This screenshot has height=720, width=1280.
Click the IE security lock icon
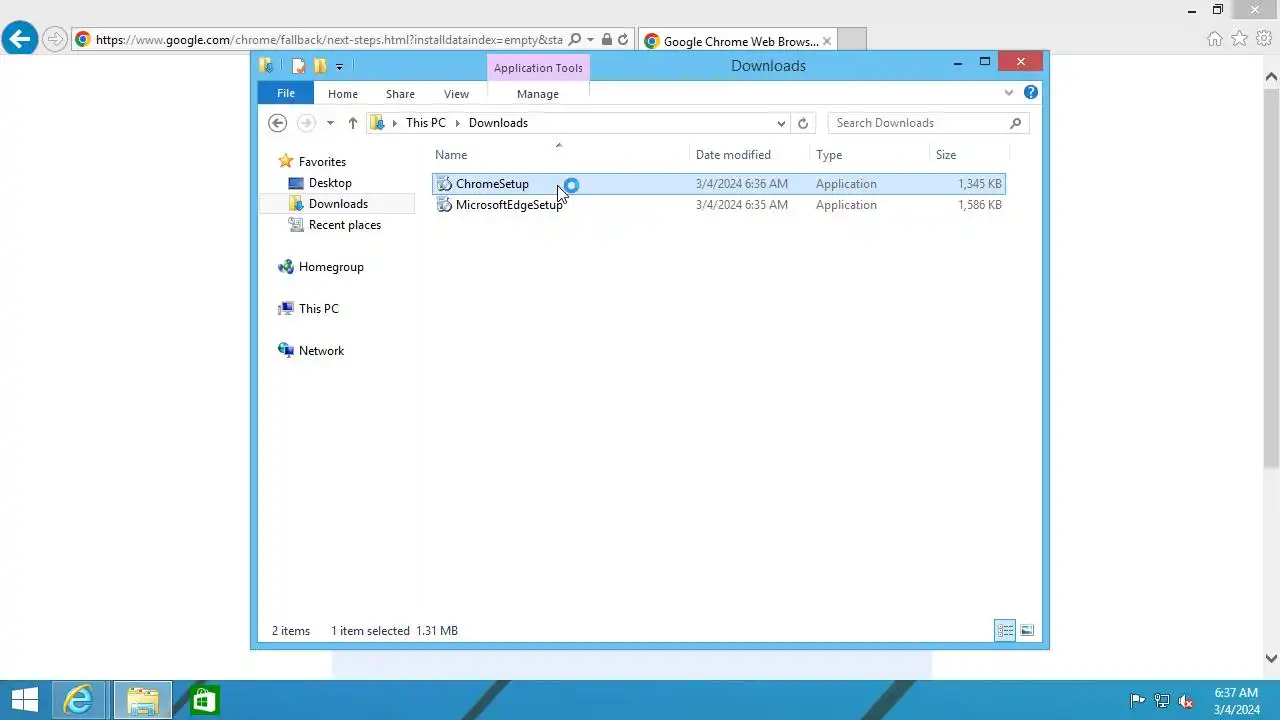pyautogui.click(x=607, y=40)
